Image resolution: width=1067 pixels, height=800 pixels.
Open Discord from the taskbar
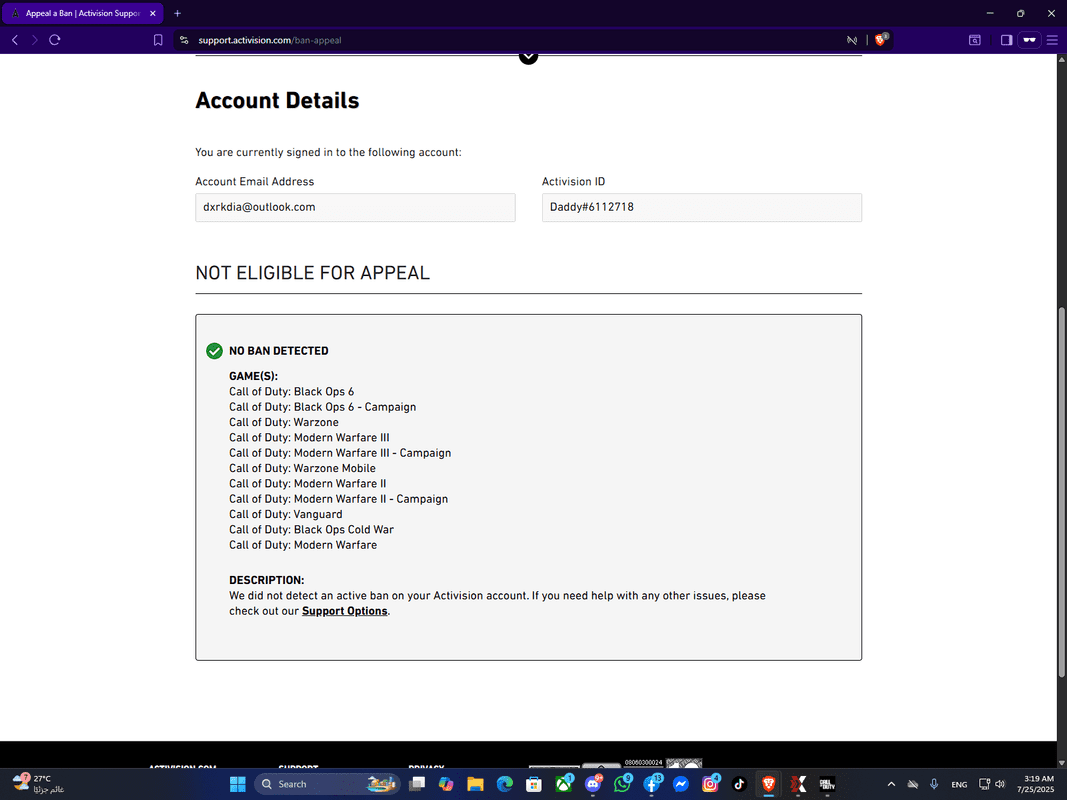pos(593,784)
